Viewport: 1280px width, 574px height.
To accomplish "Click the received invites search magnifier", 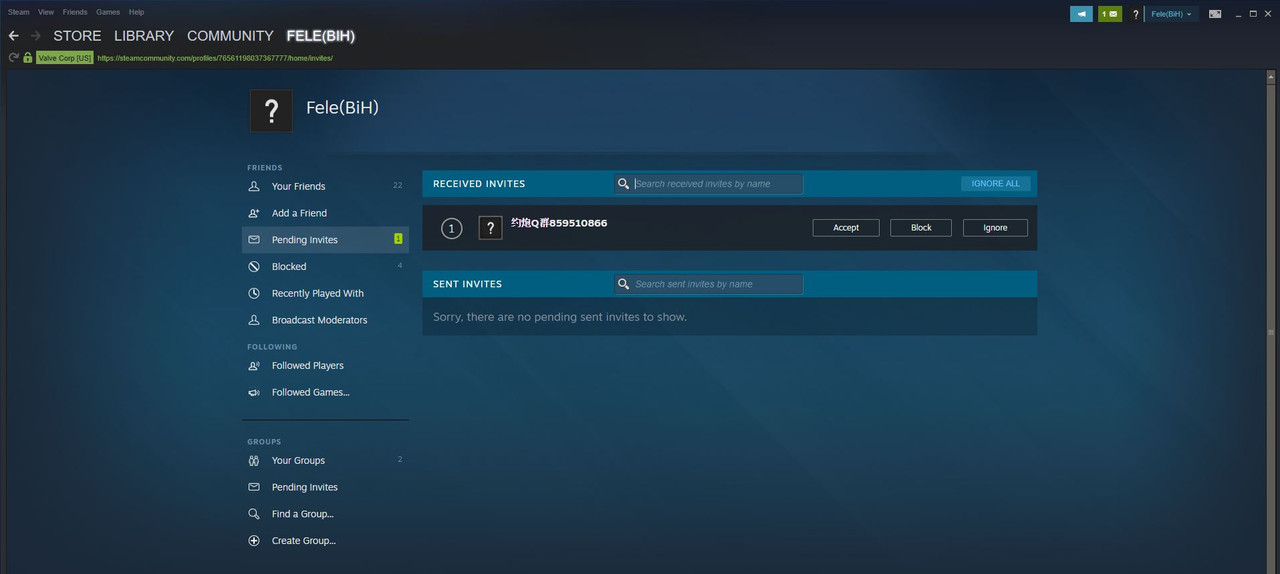I will coord(624,184).
